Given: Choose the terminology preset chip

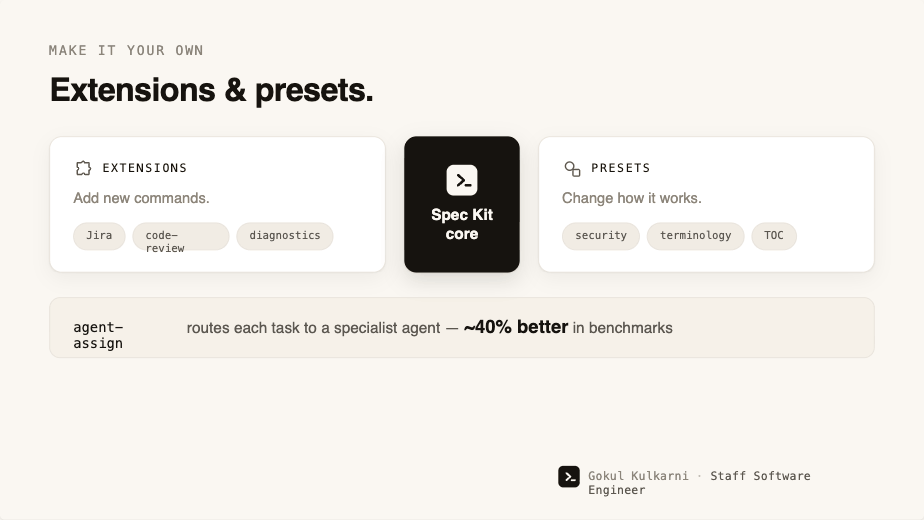Looking at the screenshot, I should pyautogui.click(x=695, y=236).
